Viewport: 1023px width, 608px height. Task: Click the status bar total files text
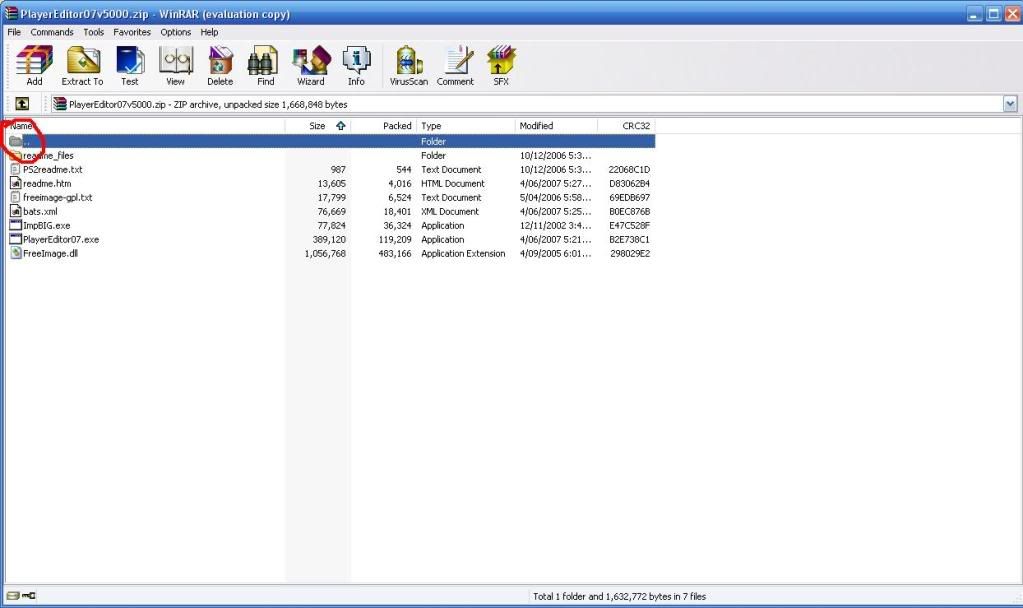click(619, 596)
